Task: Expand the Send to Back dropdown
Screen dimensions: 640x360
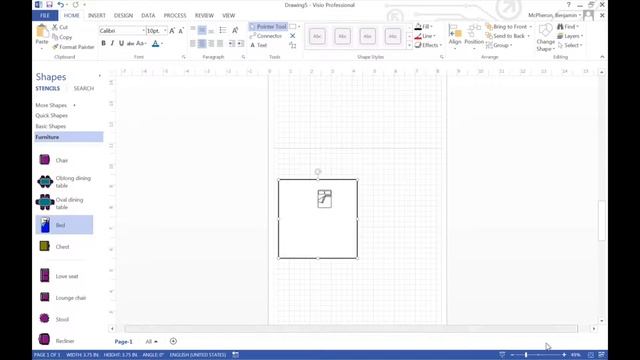Action: click(x=528, y=36)
